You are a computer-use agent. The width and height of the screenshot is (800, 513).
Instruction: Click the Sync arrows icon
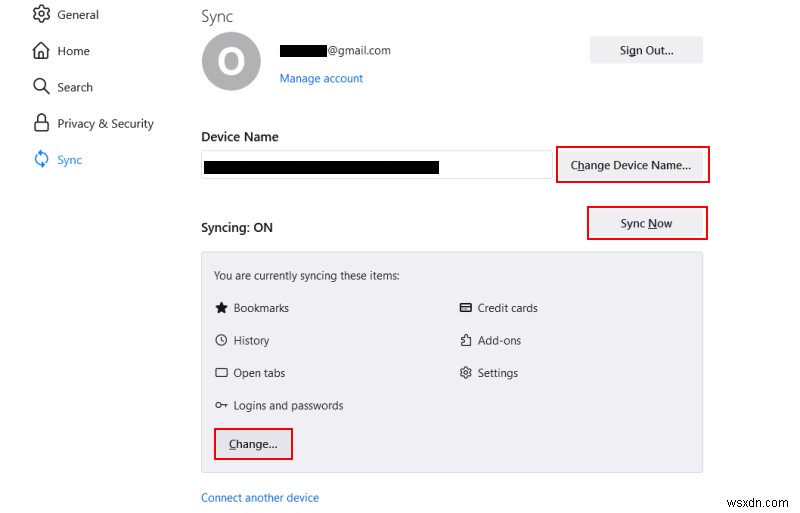click(x=41, y=159)
